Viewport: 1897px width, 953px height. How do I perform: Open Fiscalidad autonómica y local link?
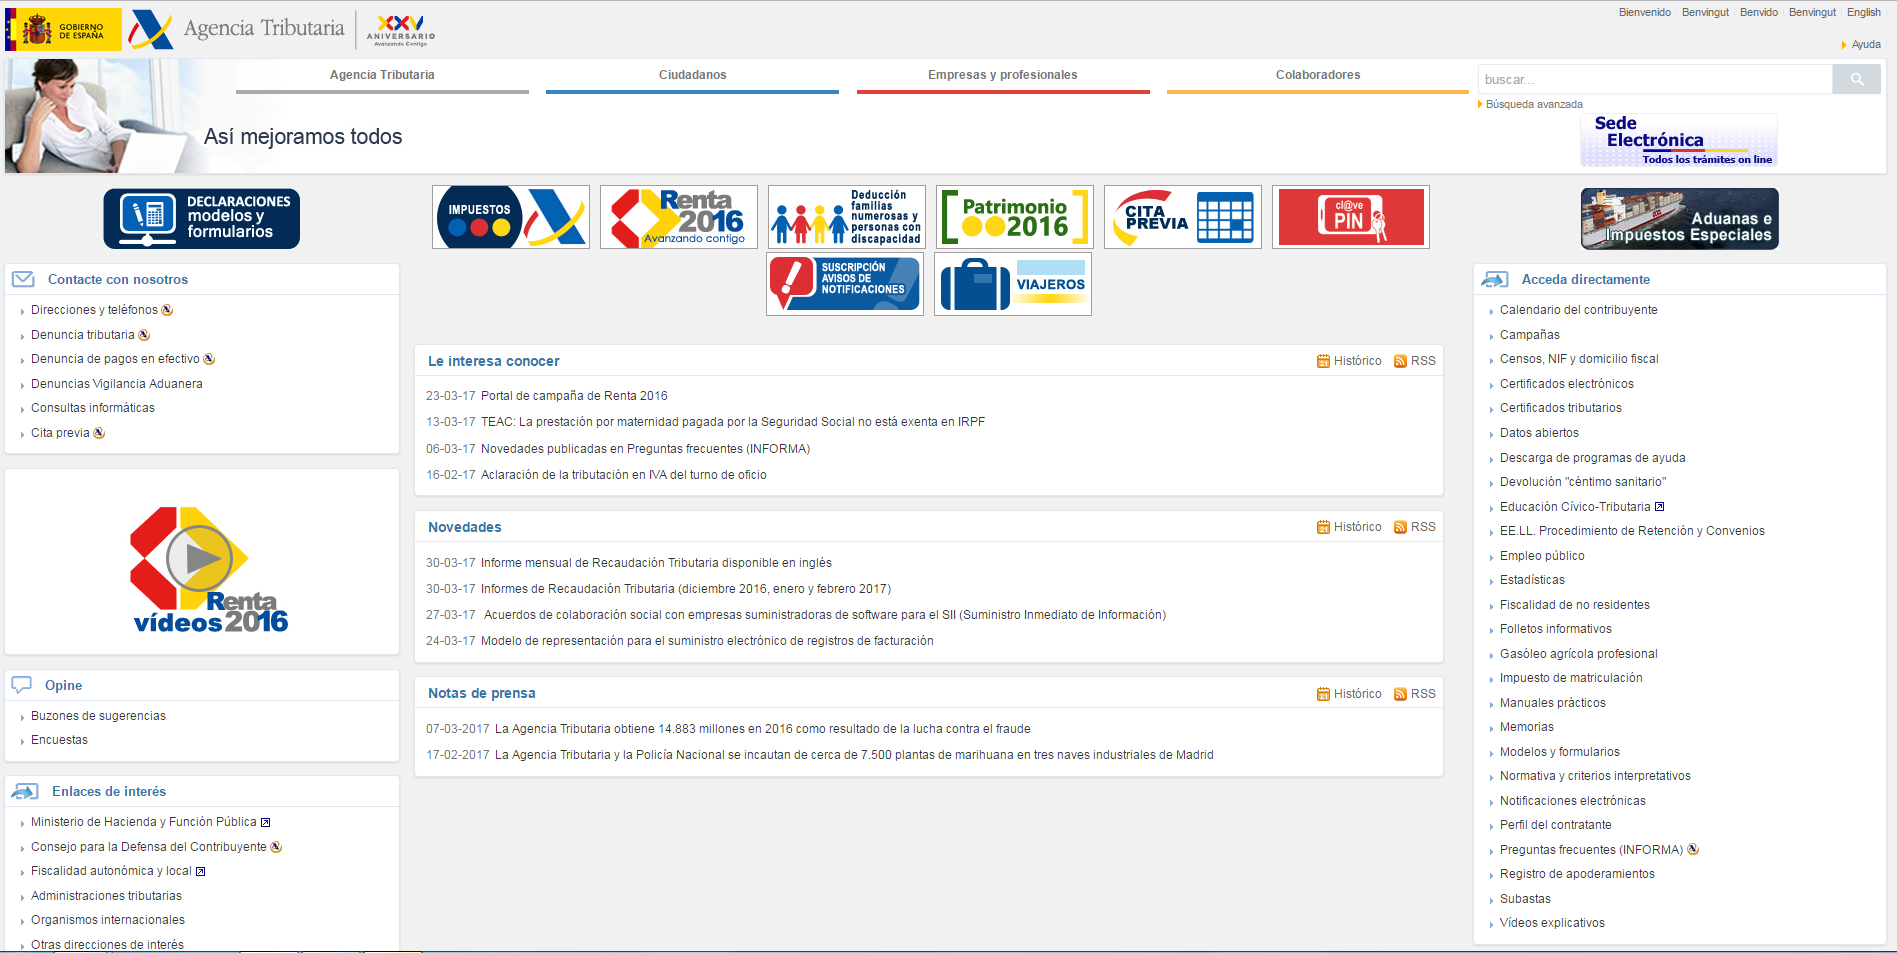[x=111, y=871]
